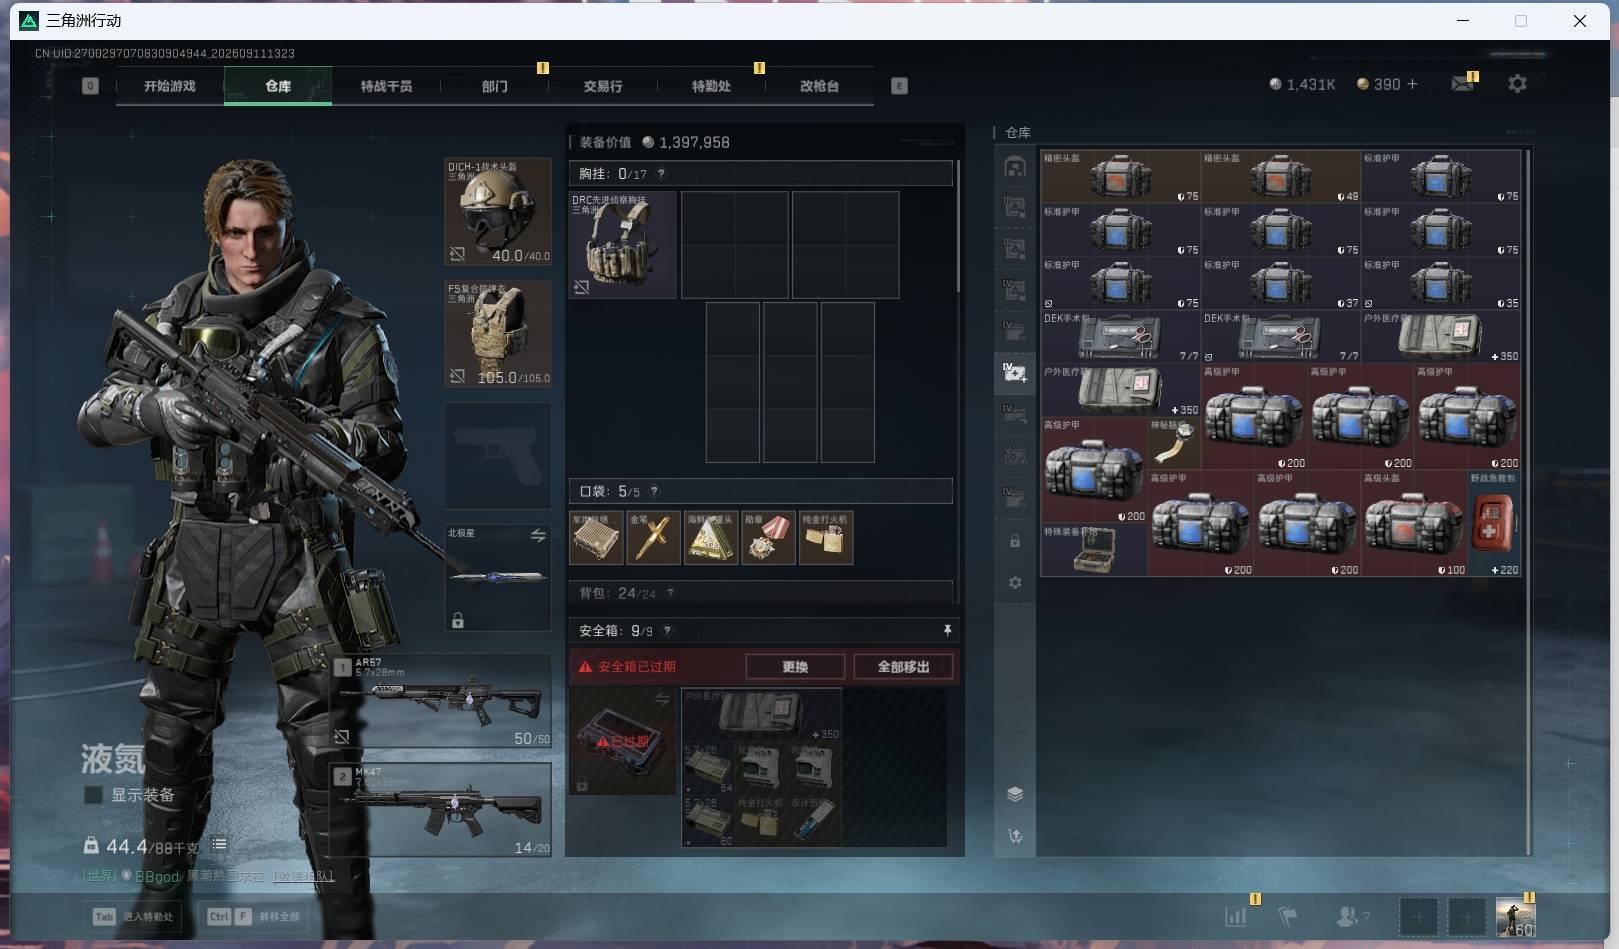
Task: Open the flag icon in bottom bar
Action: pos(1288,916)
